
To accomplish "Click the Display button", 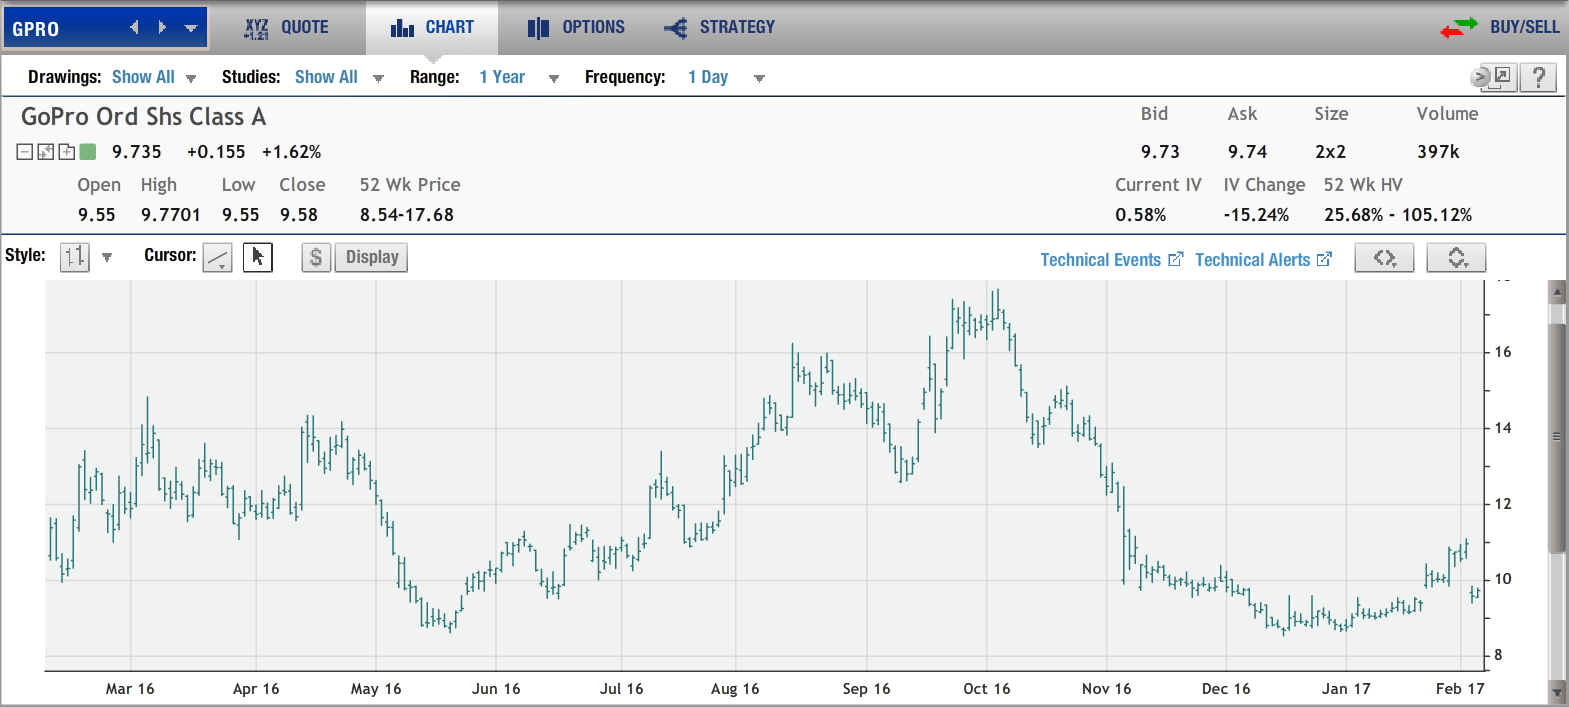I will [371, 257].
